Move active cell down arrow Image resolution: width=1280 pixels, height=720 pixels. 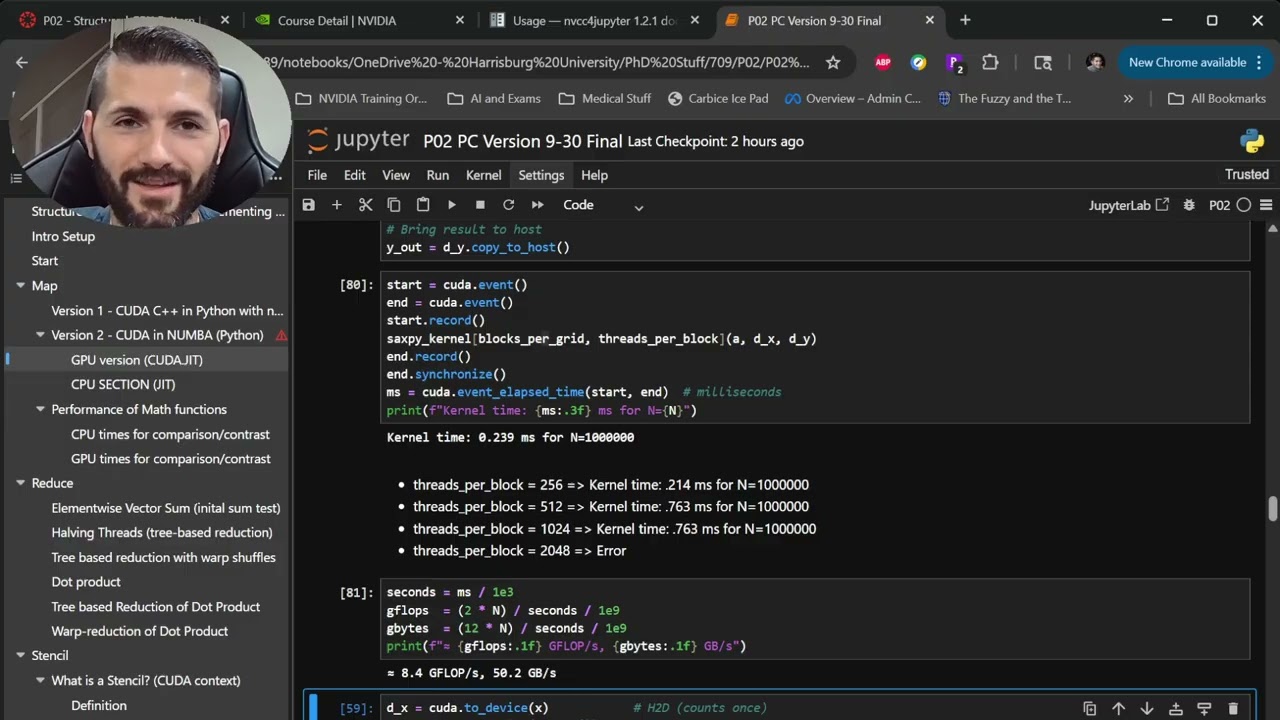(1147, 708)
